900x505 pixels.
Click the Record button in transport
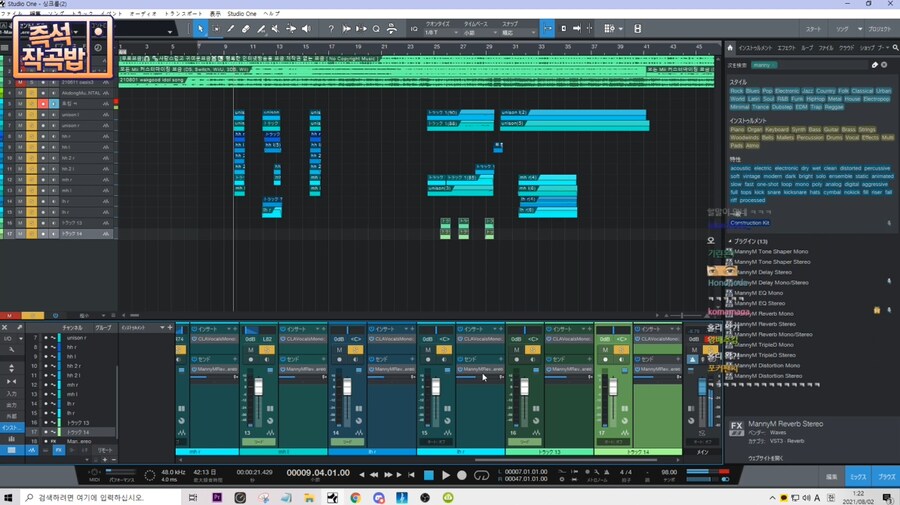[x=462, y=475]
